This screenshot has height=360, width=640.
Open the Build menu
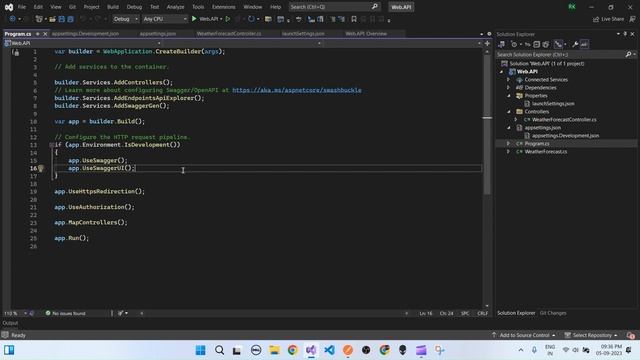point(113,7)
